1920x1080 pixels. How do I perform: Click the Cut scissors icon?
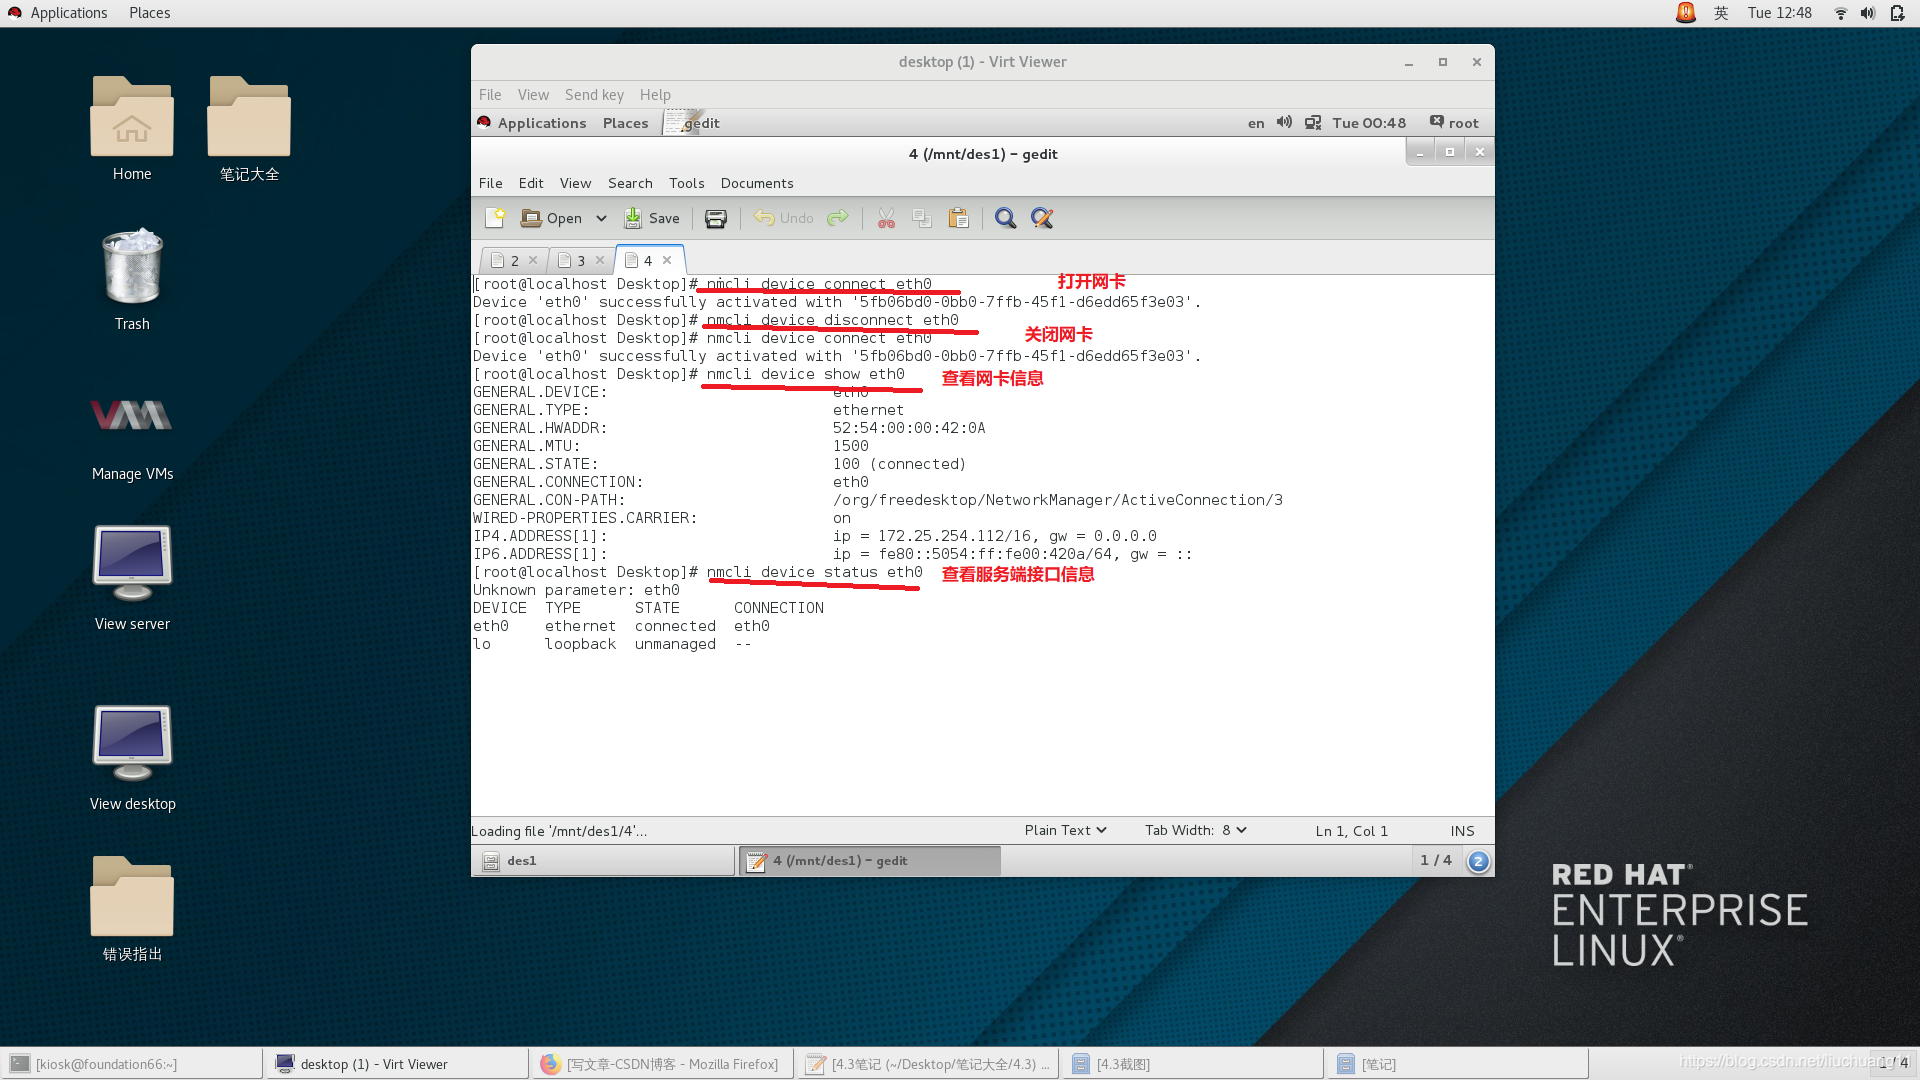(x=886, y=218)
